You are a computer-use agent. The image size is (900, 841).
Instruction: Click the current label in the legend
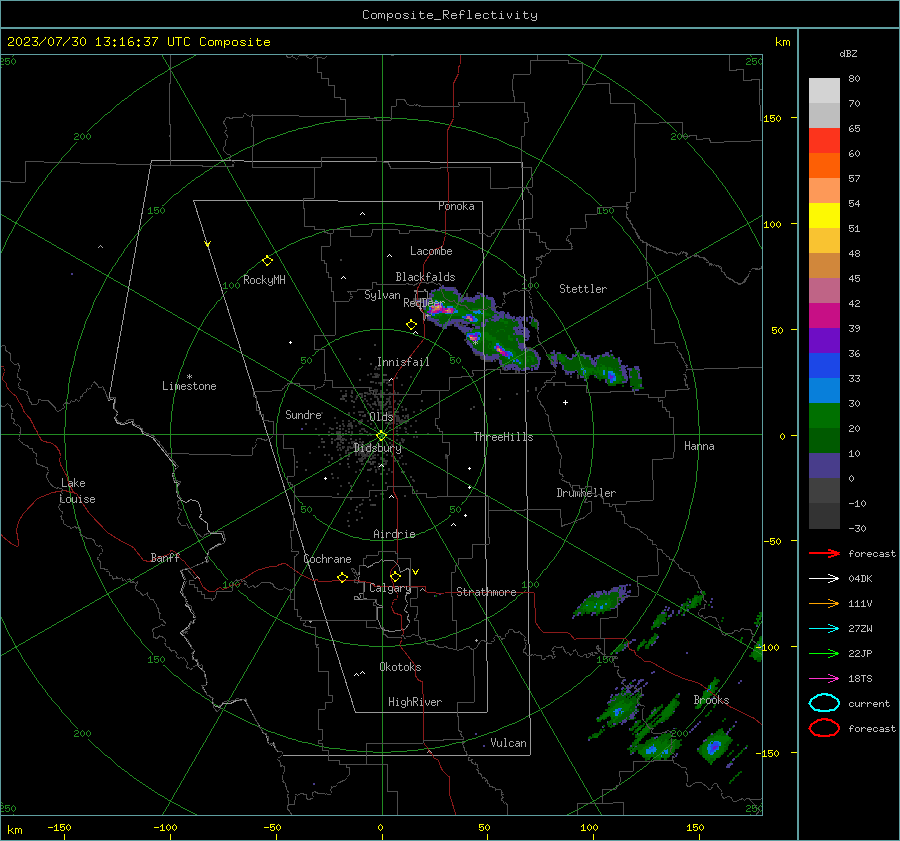coord(868,703)
